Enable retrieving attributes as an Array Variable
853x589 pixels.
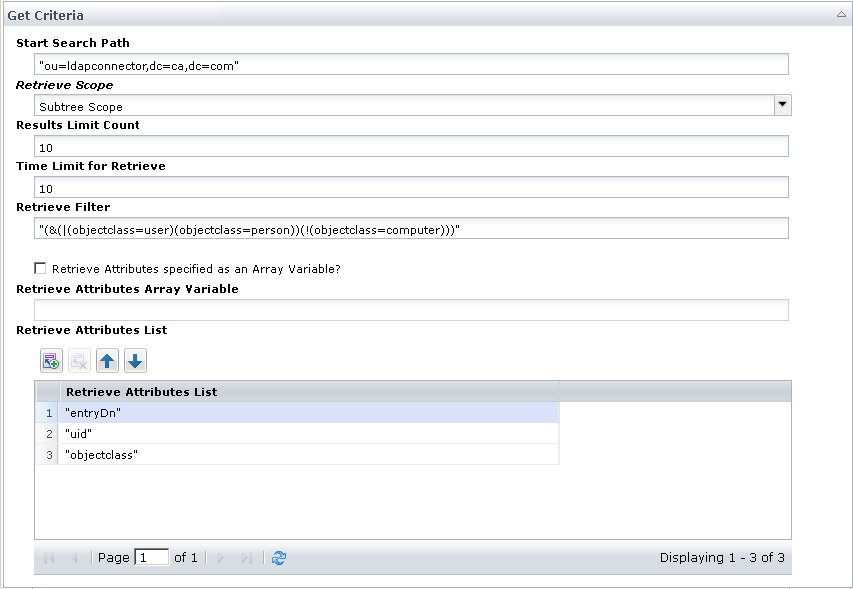(x=40, y=268)
